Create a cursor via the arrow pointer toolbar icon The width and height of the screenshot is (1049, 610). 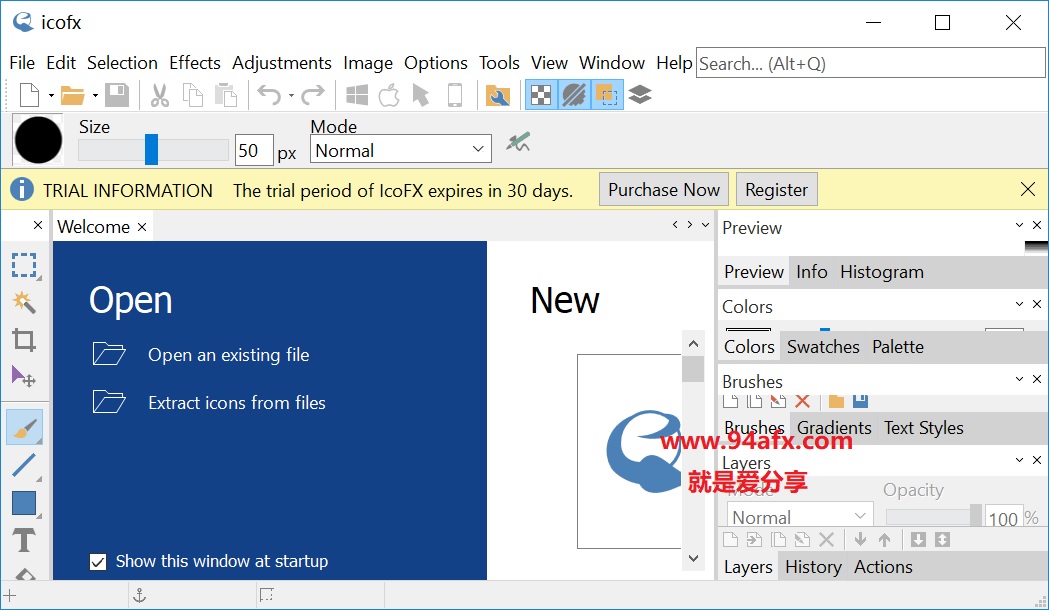click(421, 95)
